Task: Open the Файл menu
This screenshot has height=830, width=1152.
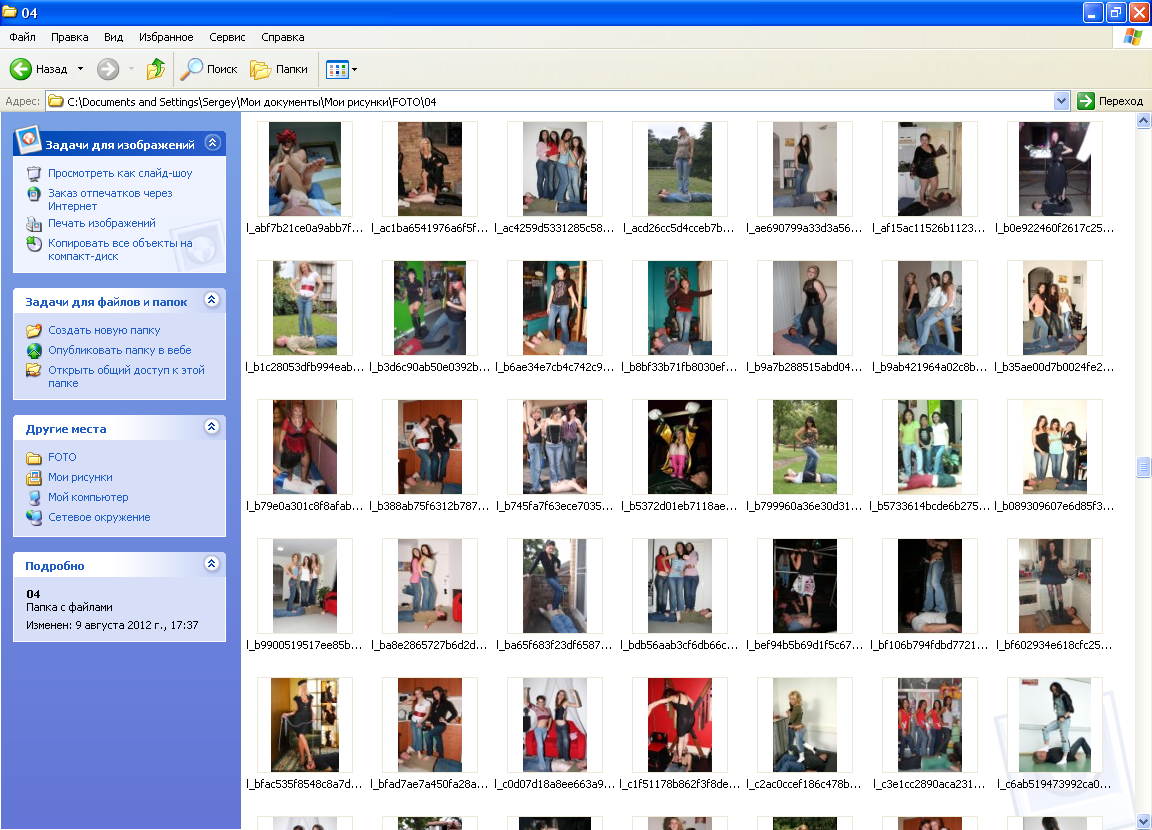Action: (x=23, y=37)
